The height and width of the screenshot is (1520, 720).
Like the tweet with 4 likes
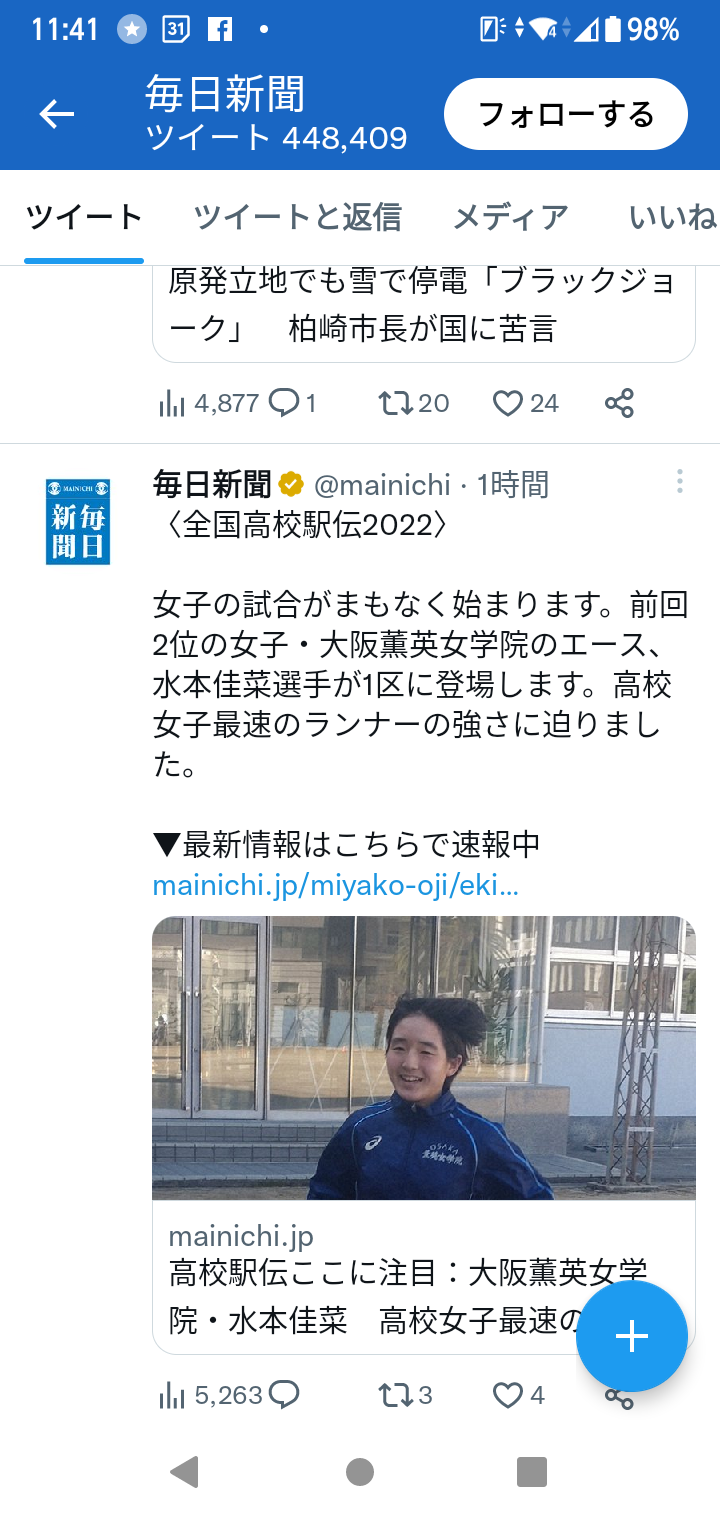508,1395
